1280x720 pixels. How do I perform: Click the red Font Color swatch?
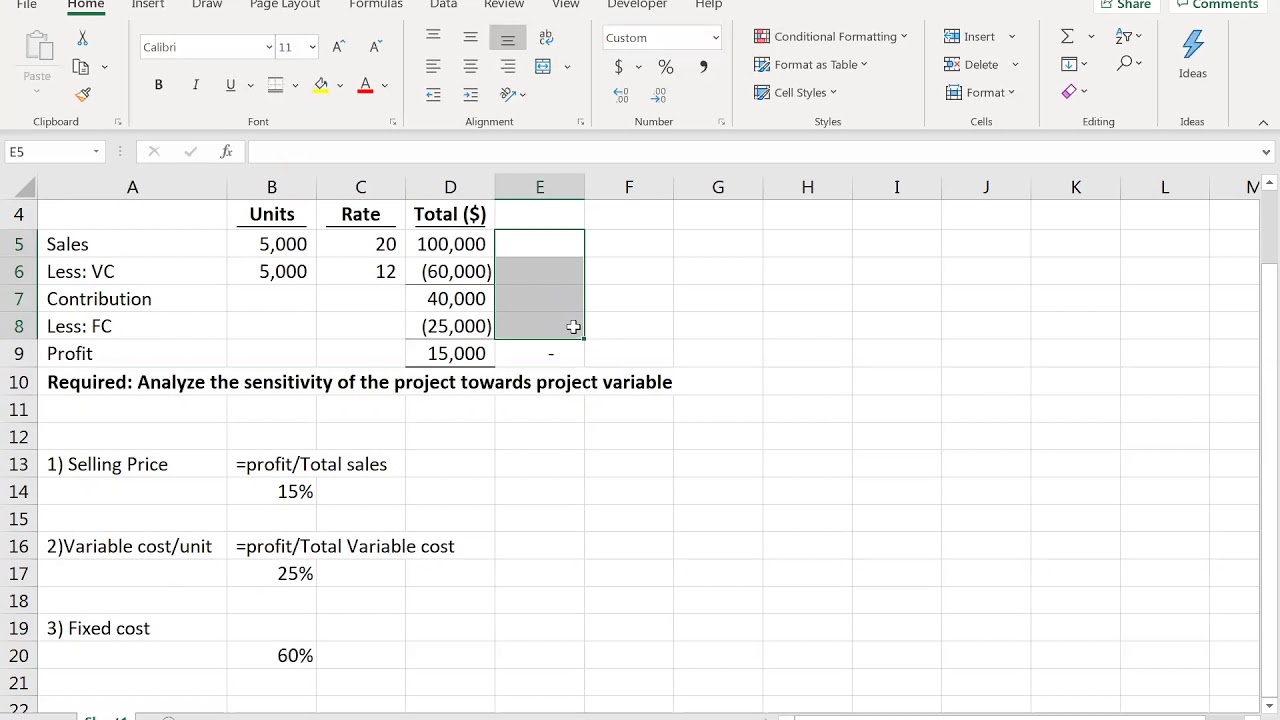(x=365, y=85)
